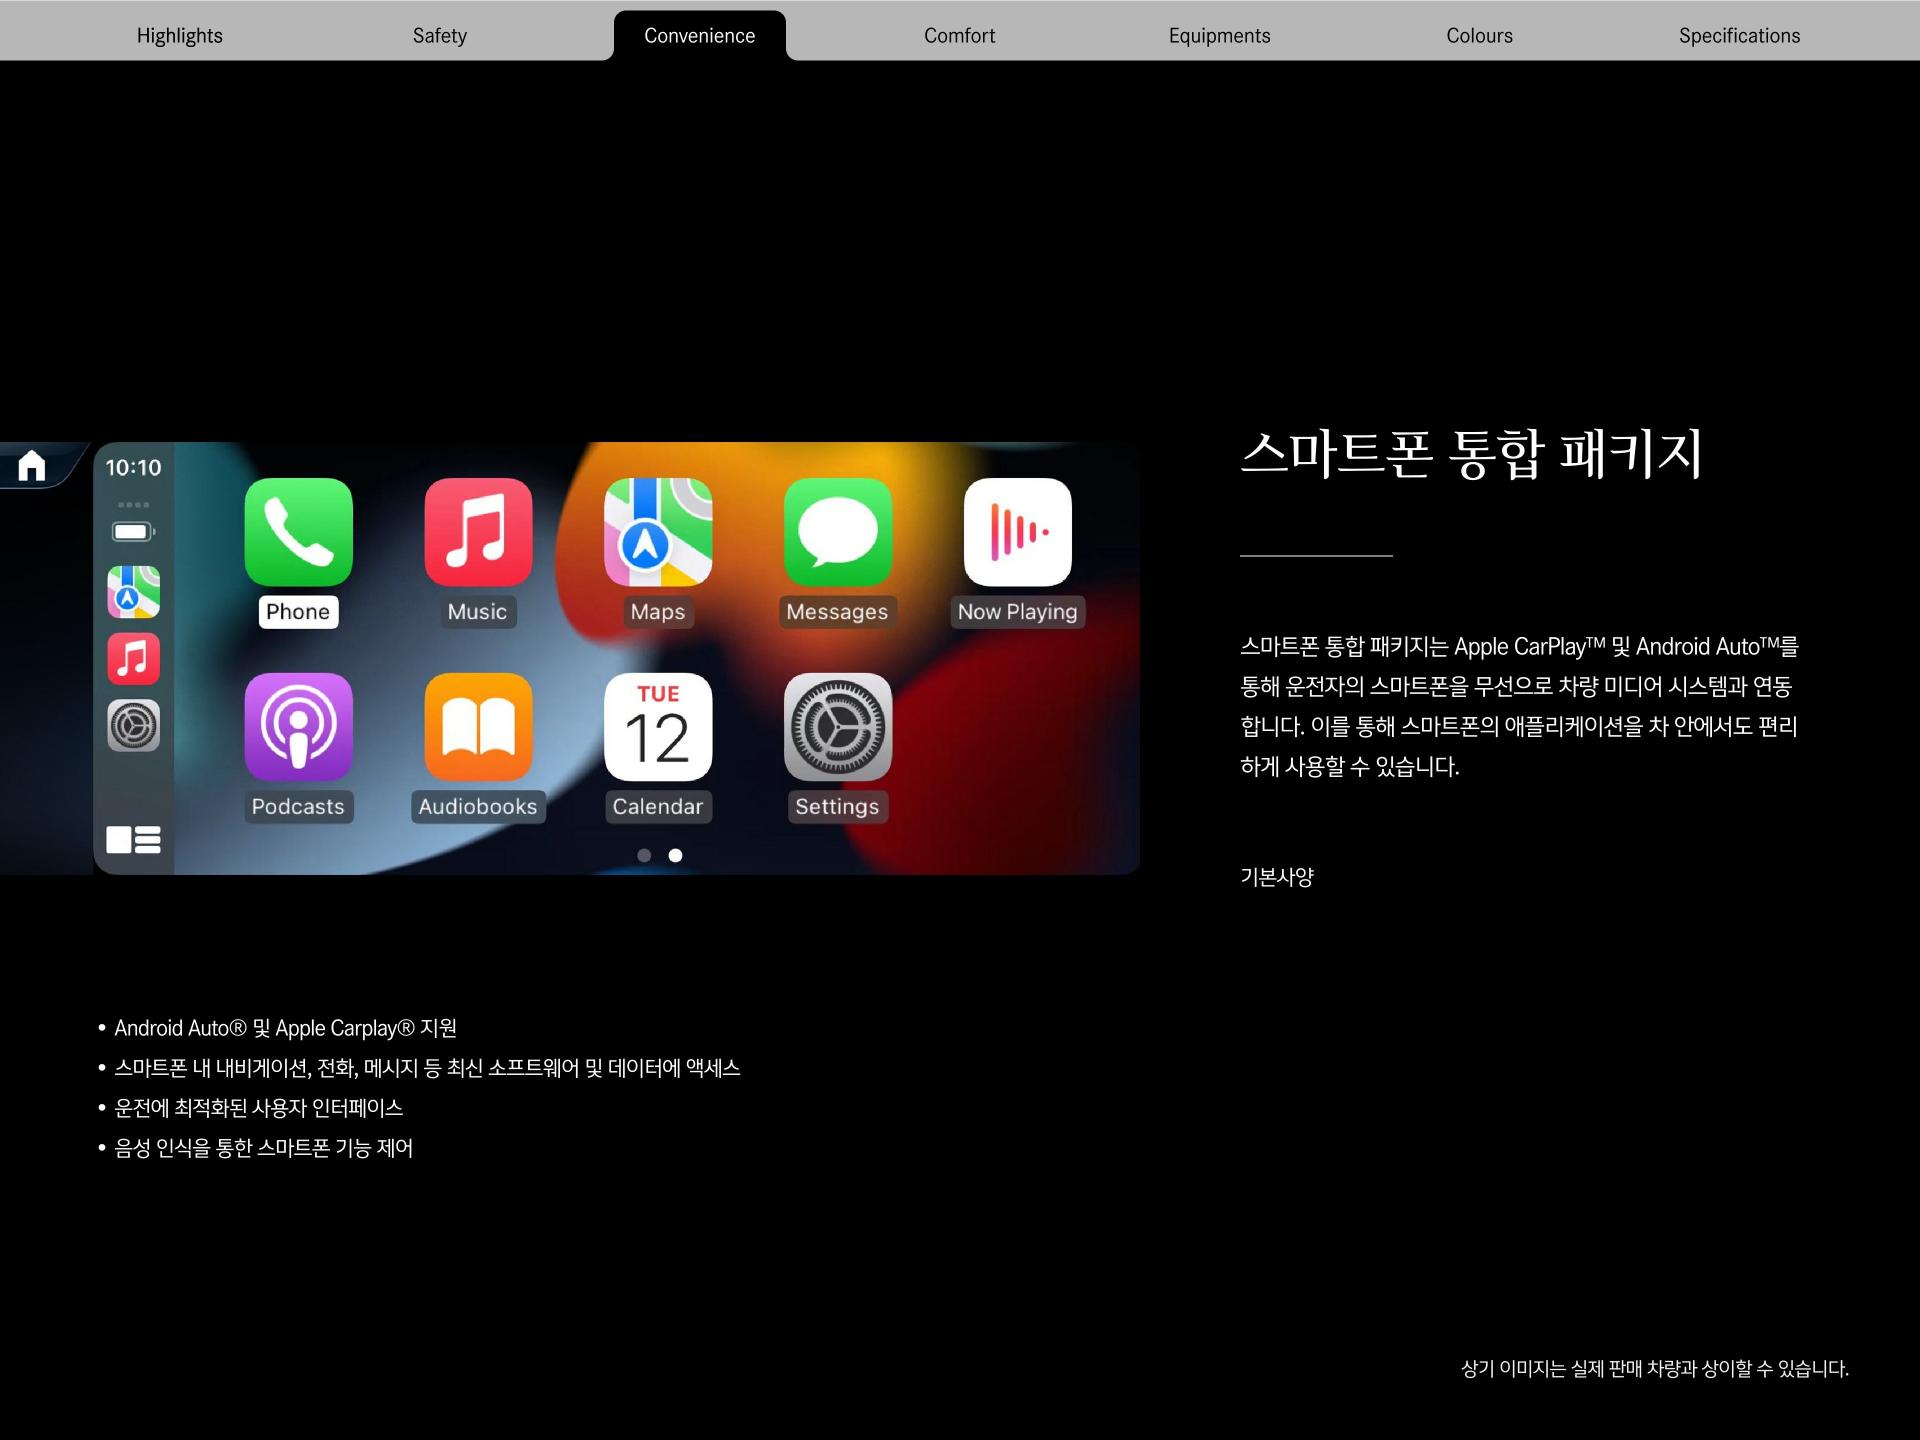
Task: Switch to the CarPlay dashboard split view
Action: click(x=133, y=839)
